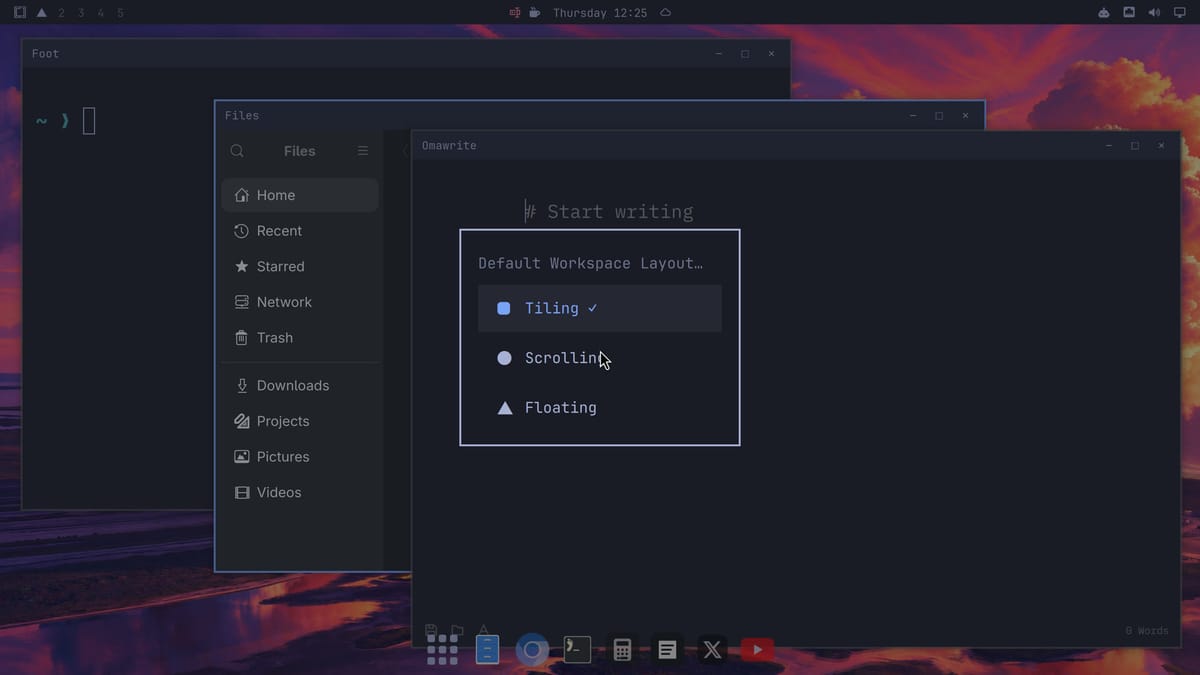Screen dimensions: 1200x675
Task: Click the overview icon in top bar
Action: (19, 13)
